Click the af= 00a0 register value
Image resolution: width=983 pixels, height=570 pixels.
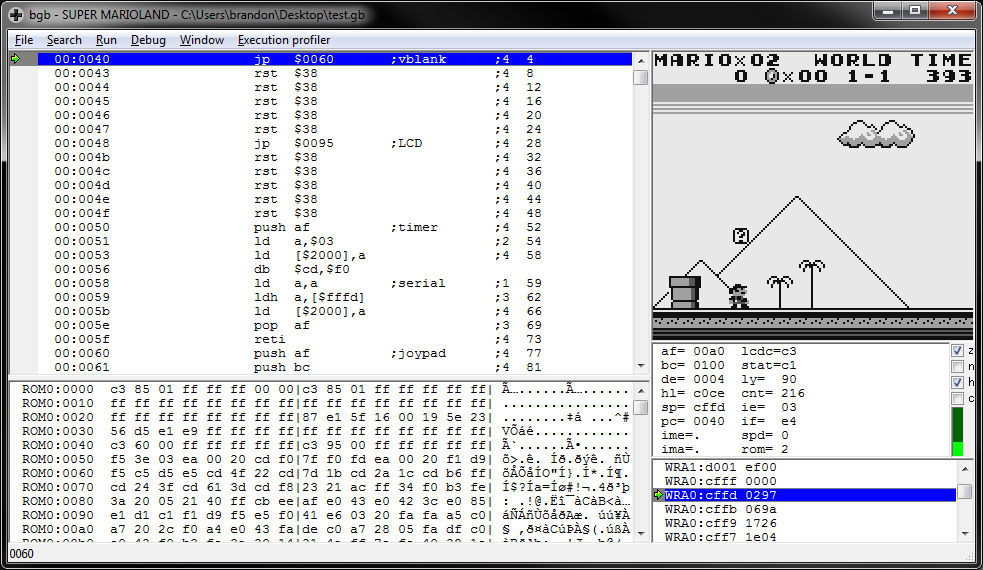click(693, 351)
